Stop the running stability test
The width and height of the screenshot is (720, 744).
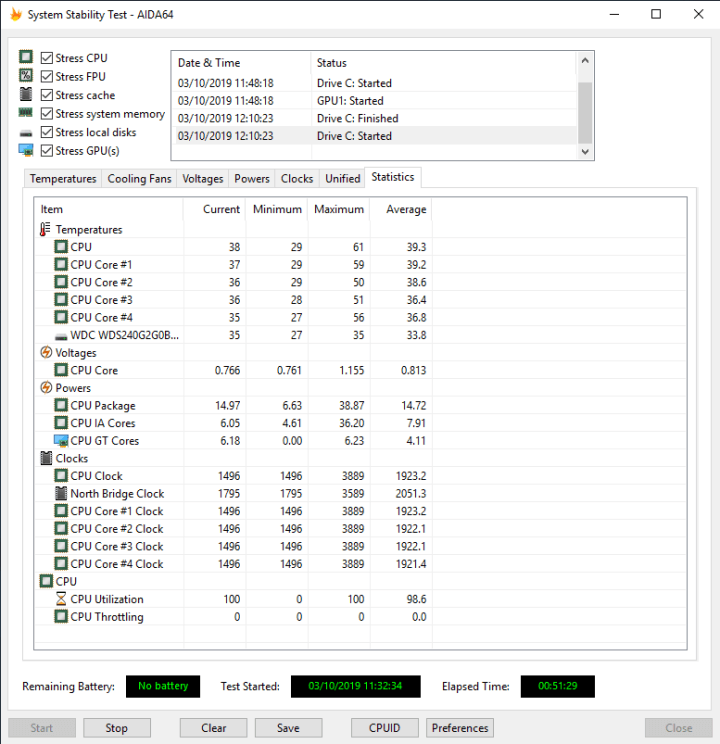[117, 728]
